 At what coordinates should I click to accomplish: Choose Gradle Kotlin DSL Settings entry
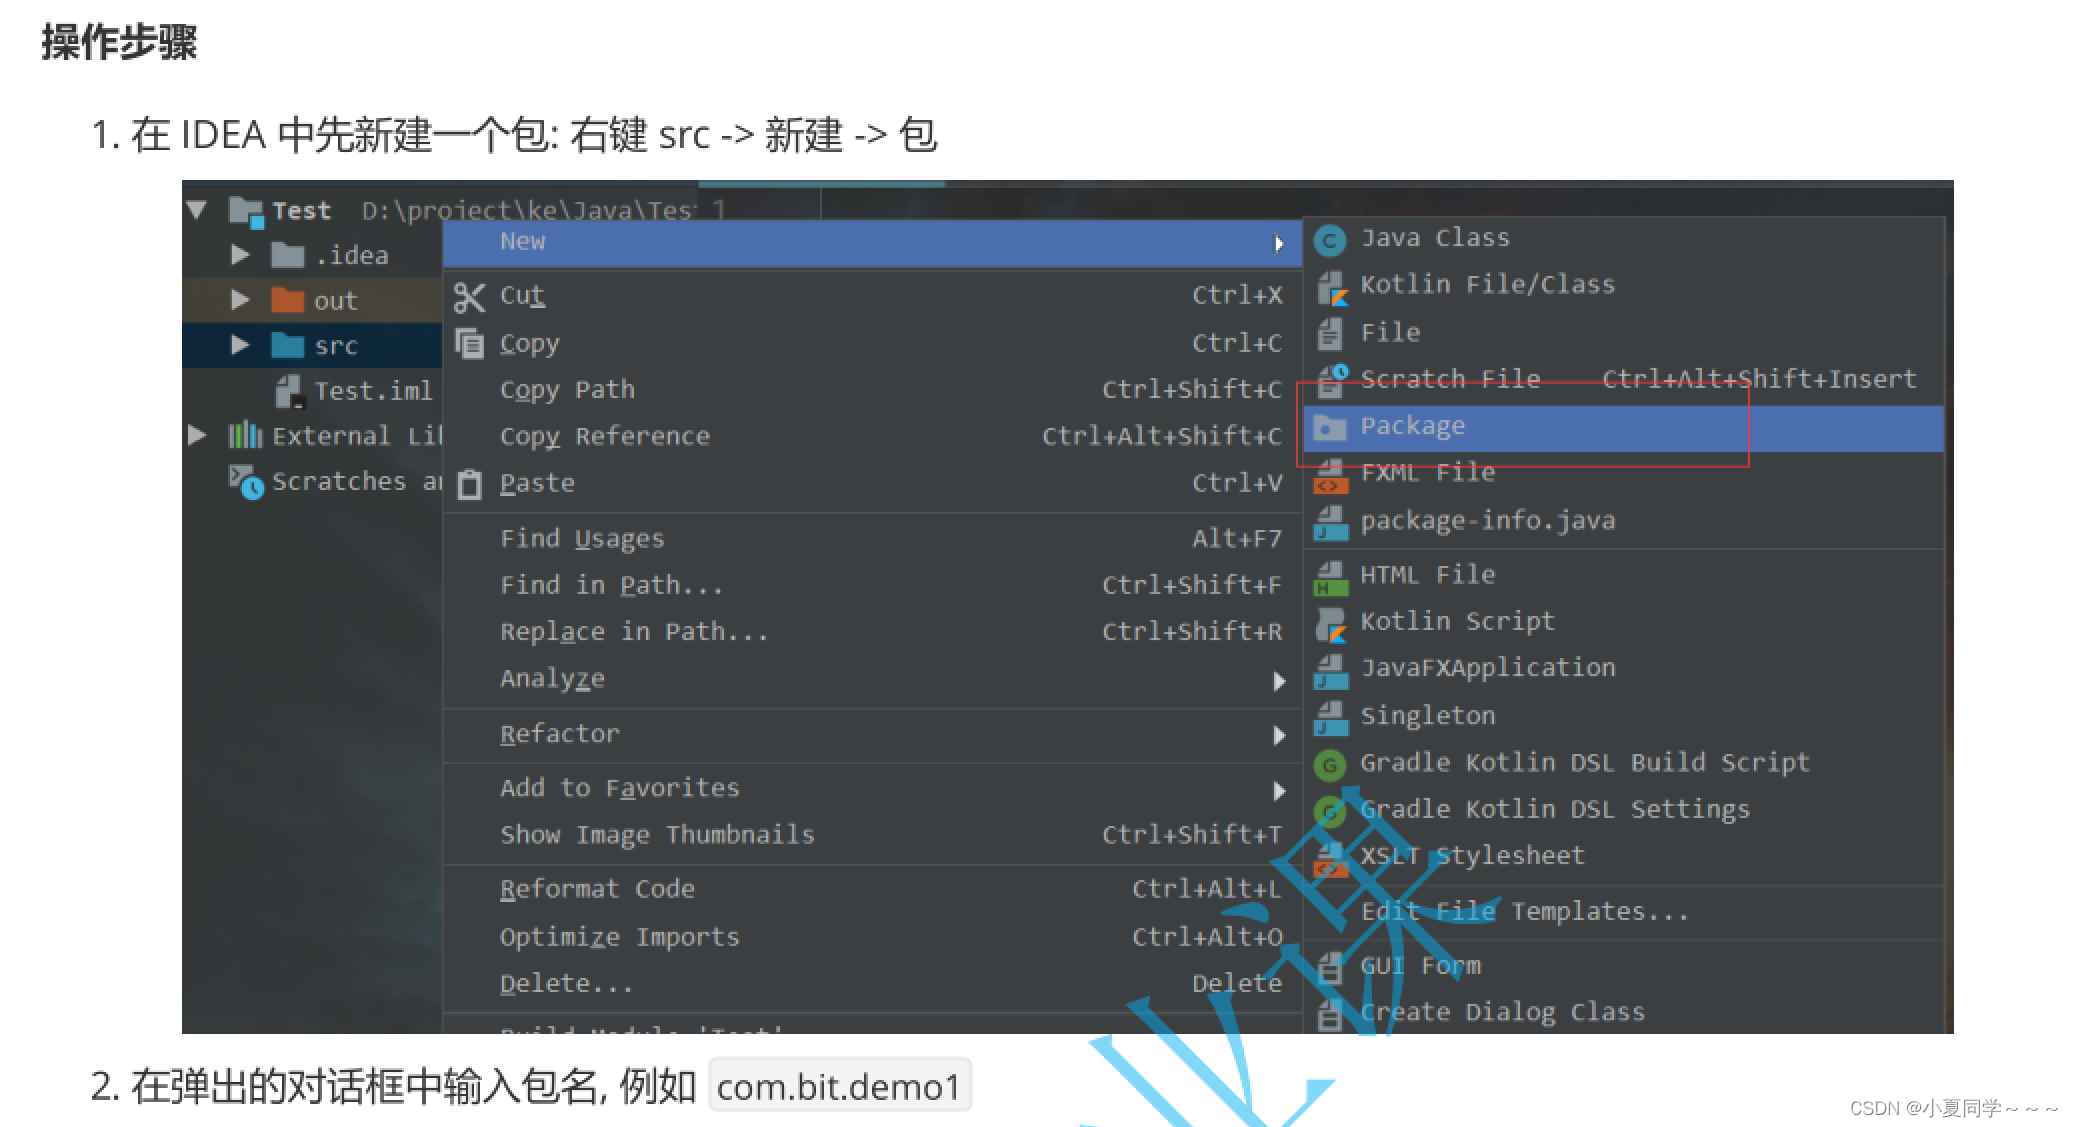coord(1623,809)
